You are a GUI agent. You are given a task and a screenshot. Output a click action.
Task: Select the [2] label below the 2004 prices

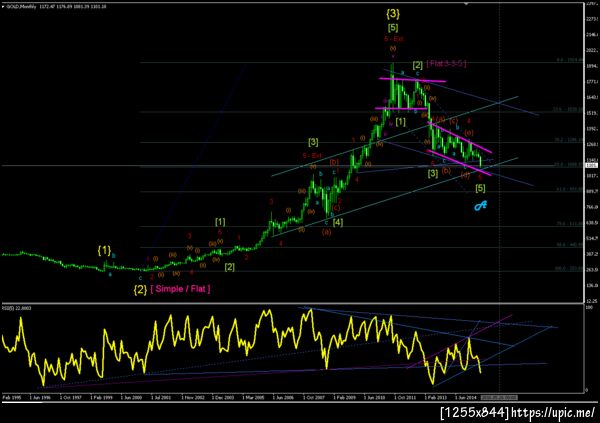pyautogui.click(x=229, y=267)
